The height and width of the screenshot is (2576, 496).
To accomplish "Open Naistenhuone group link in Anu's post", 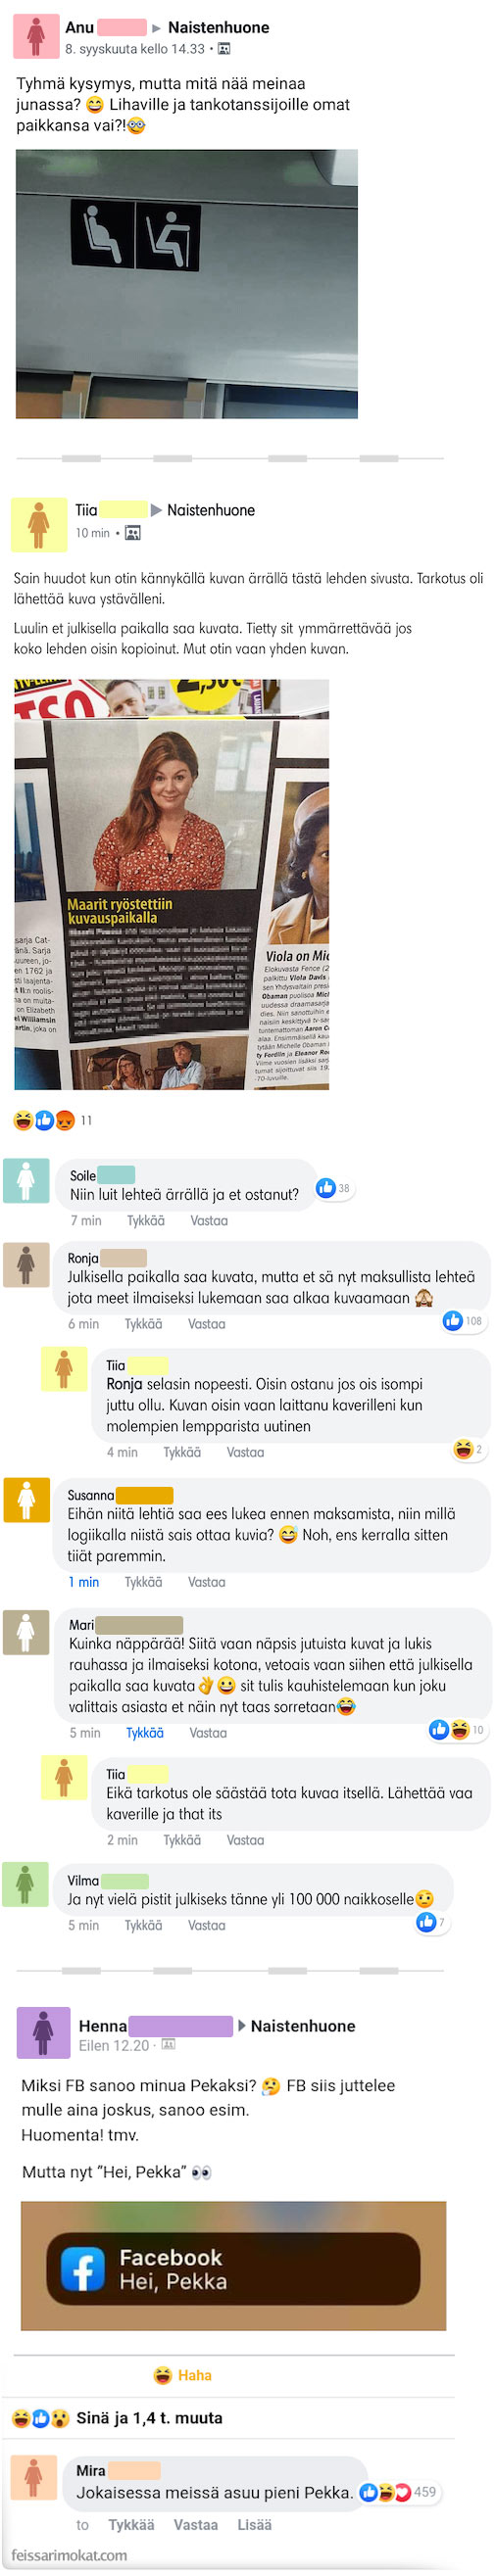I will pos(218,27).
